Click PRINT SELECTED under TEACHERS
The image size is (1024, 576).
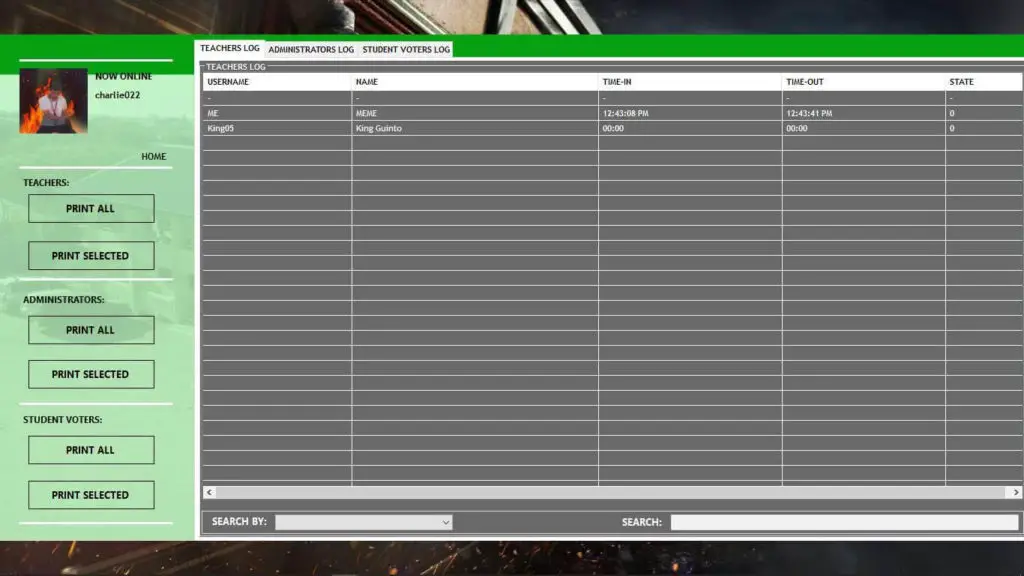click(90, 255)
